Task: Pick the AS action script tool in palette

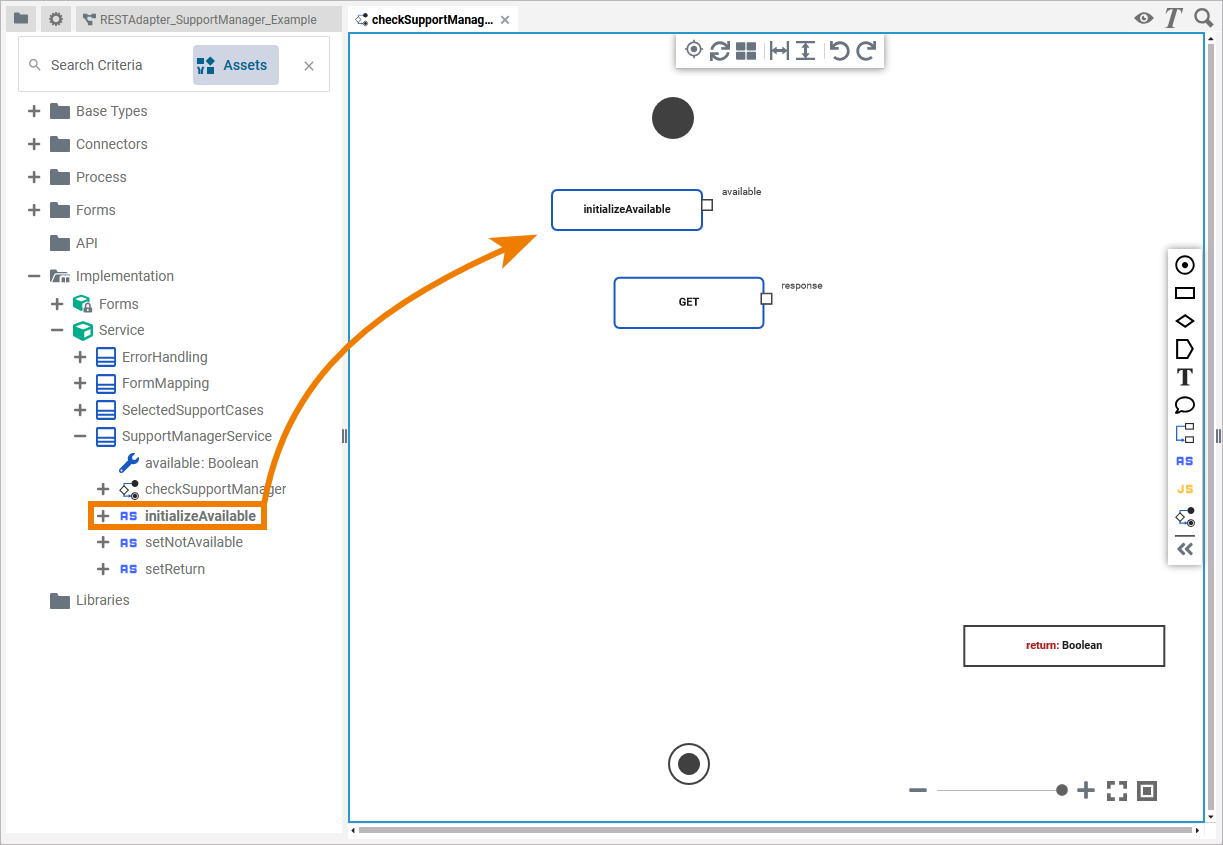Action: click(x=1185, y=461)
